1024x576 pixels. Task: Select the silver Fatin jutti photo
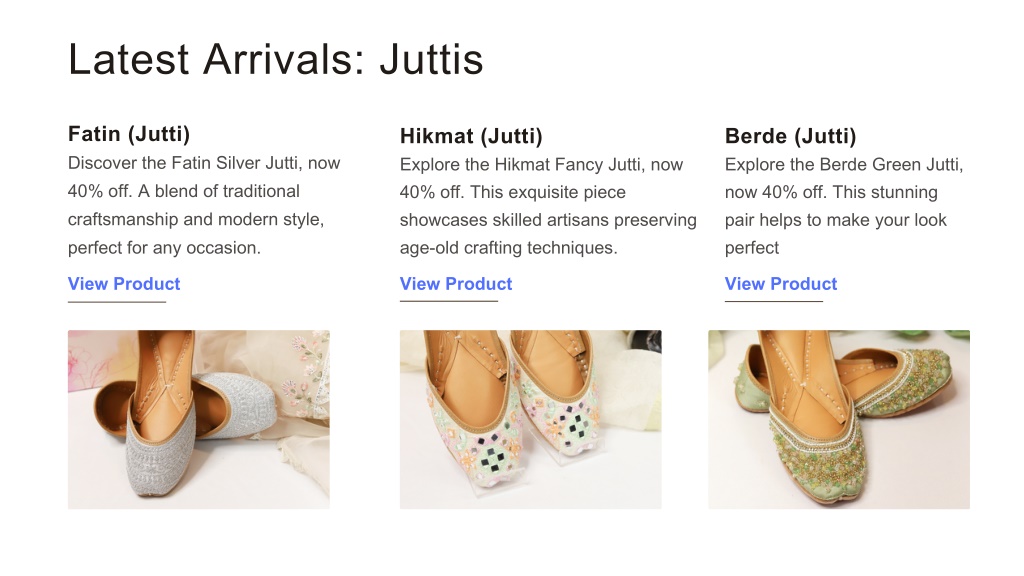coord(199,419)
